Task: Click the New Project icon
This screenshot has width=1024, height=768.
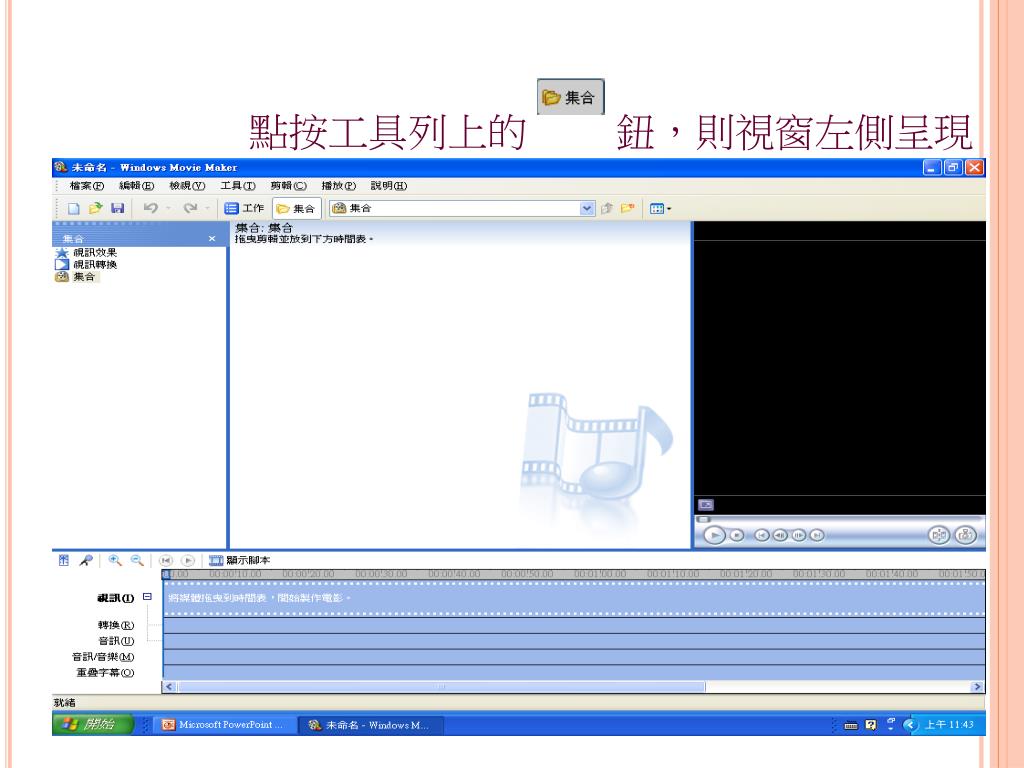Action: point(73,208)
